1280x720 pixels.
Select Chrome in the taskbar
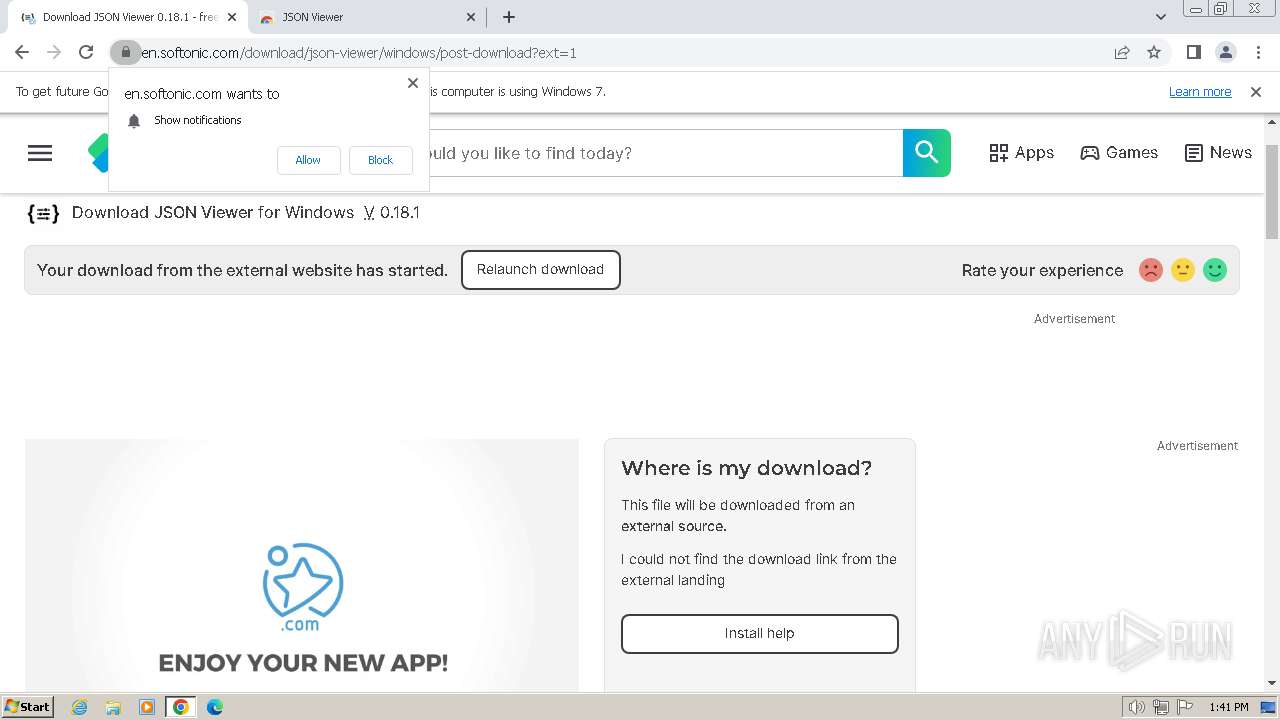click(x=181, y=707)
